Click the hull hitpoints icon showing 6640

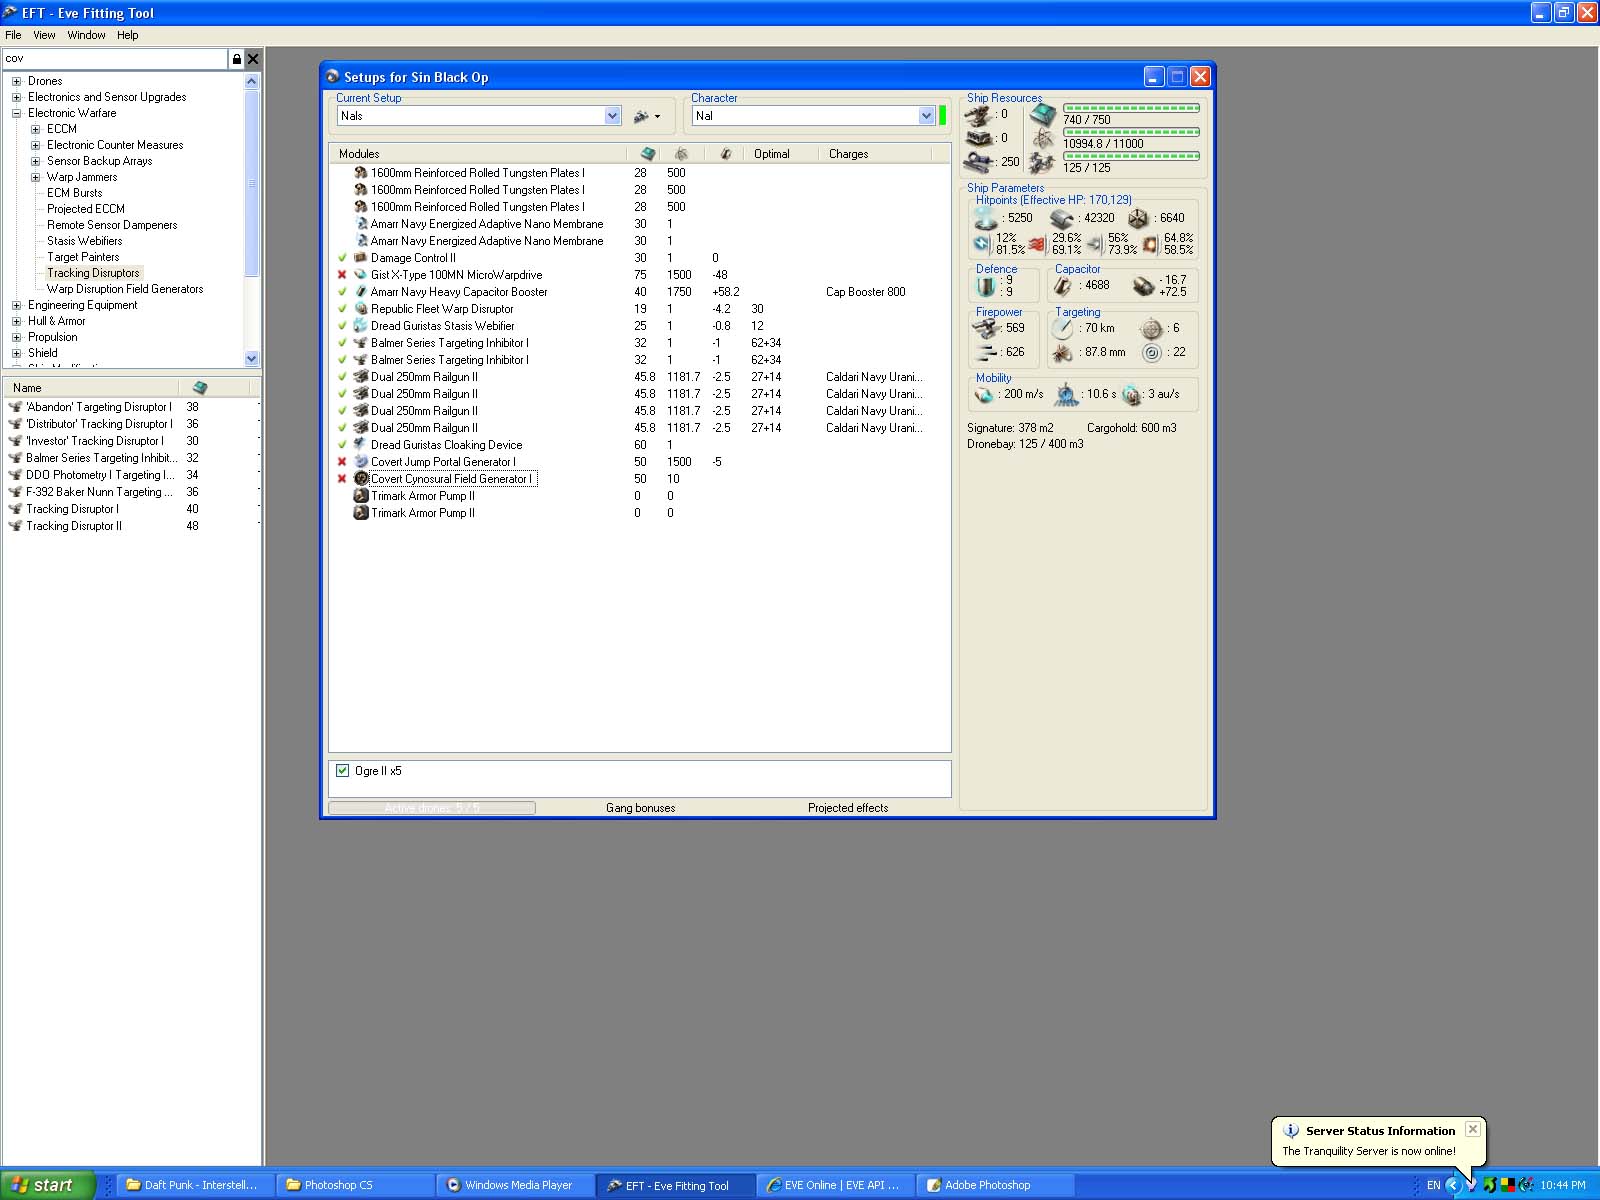[x=1139, y=218]
